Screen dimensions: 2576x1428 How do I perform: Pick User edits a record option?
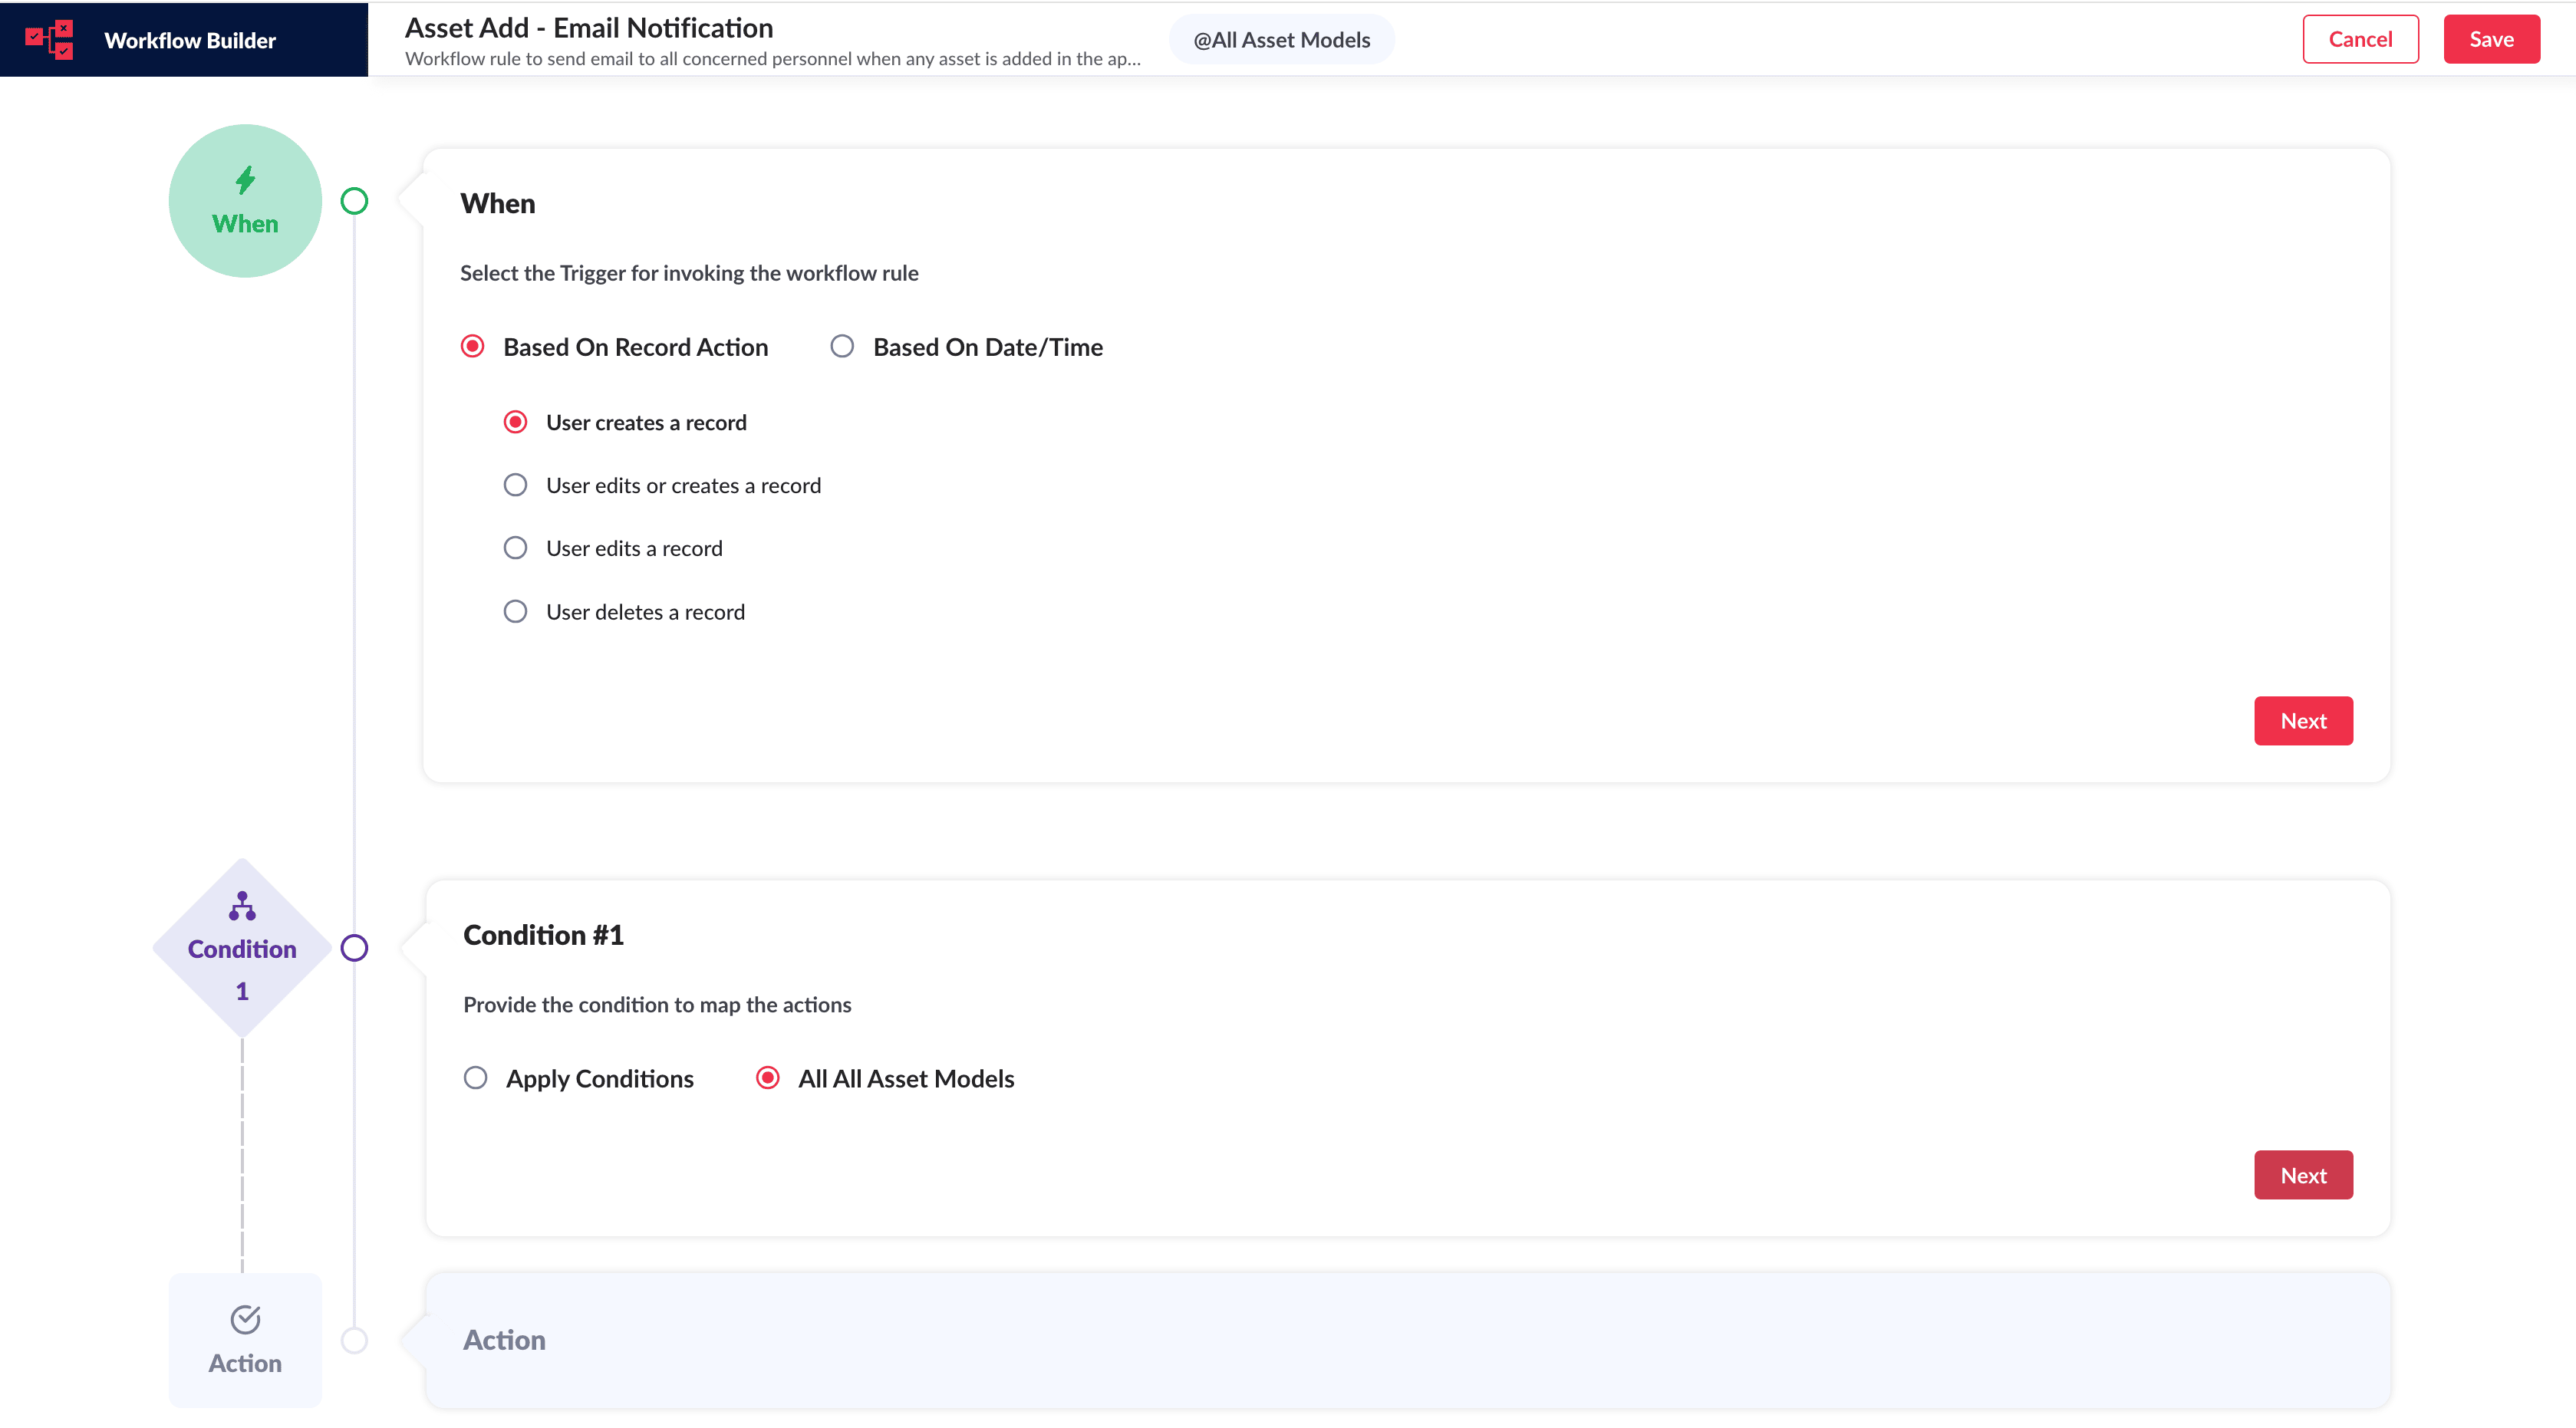coord(515,548)
